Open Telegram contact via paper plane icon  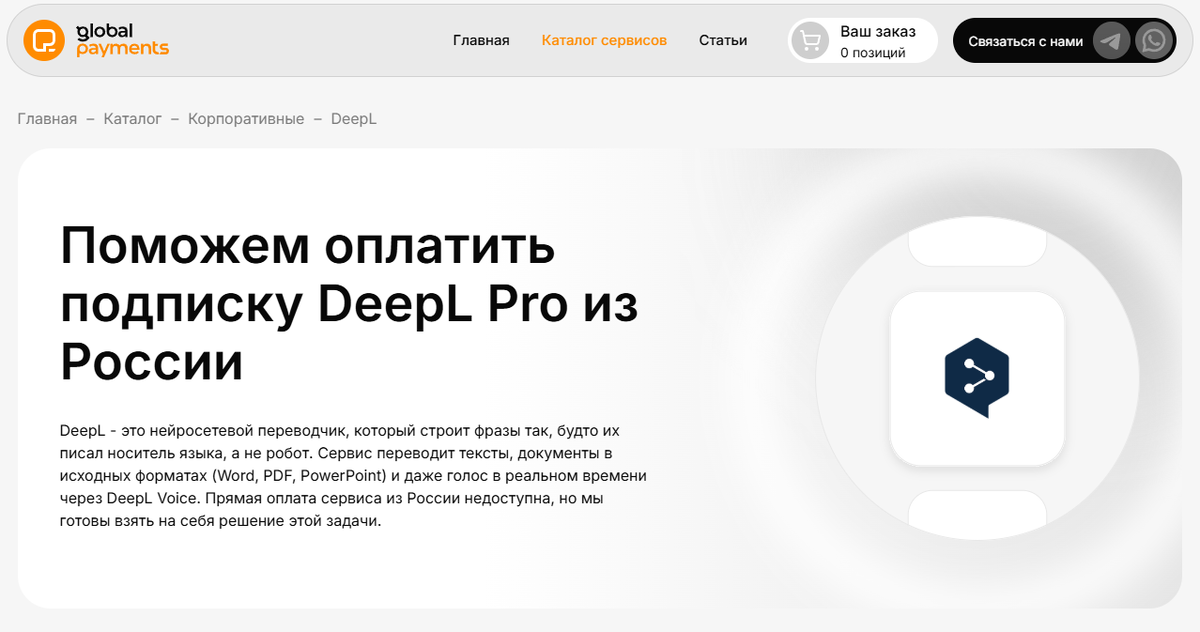tap(1111, 41)
